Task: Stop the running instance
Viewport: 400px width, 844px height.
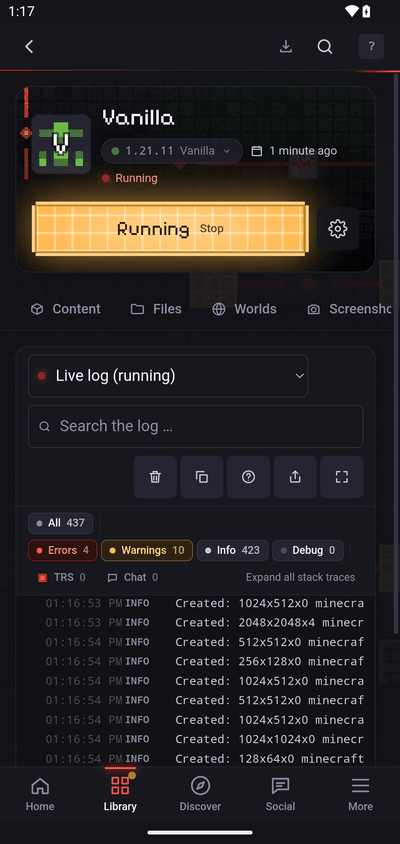Action: tap(170, 229)
